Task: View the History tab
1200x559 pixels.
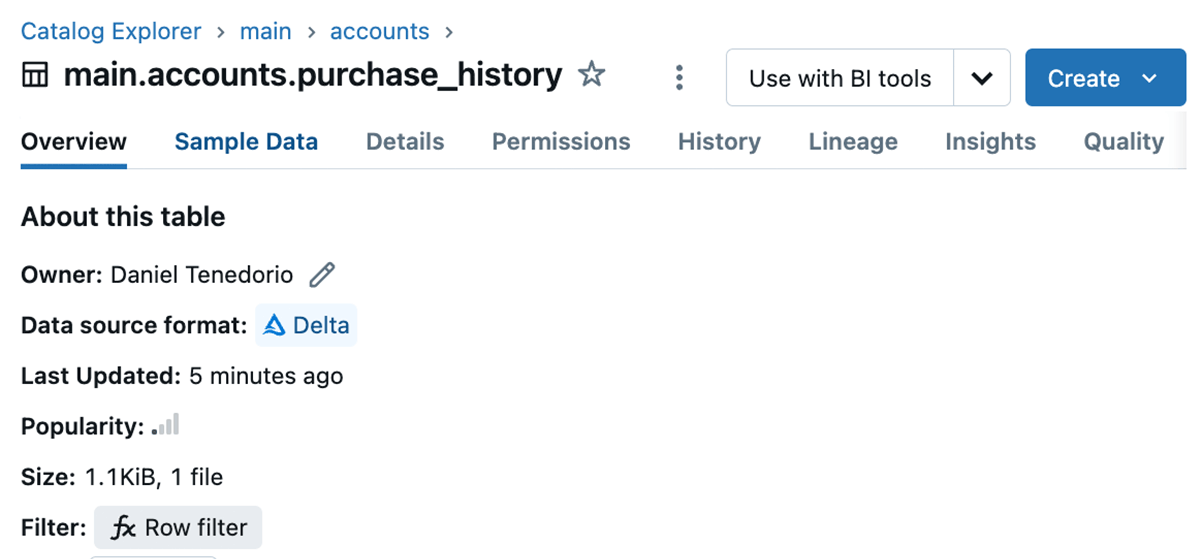Action: click(719, 142)
